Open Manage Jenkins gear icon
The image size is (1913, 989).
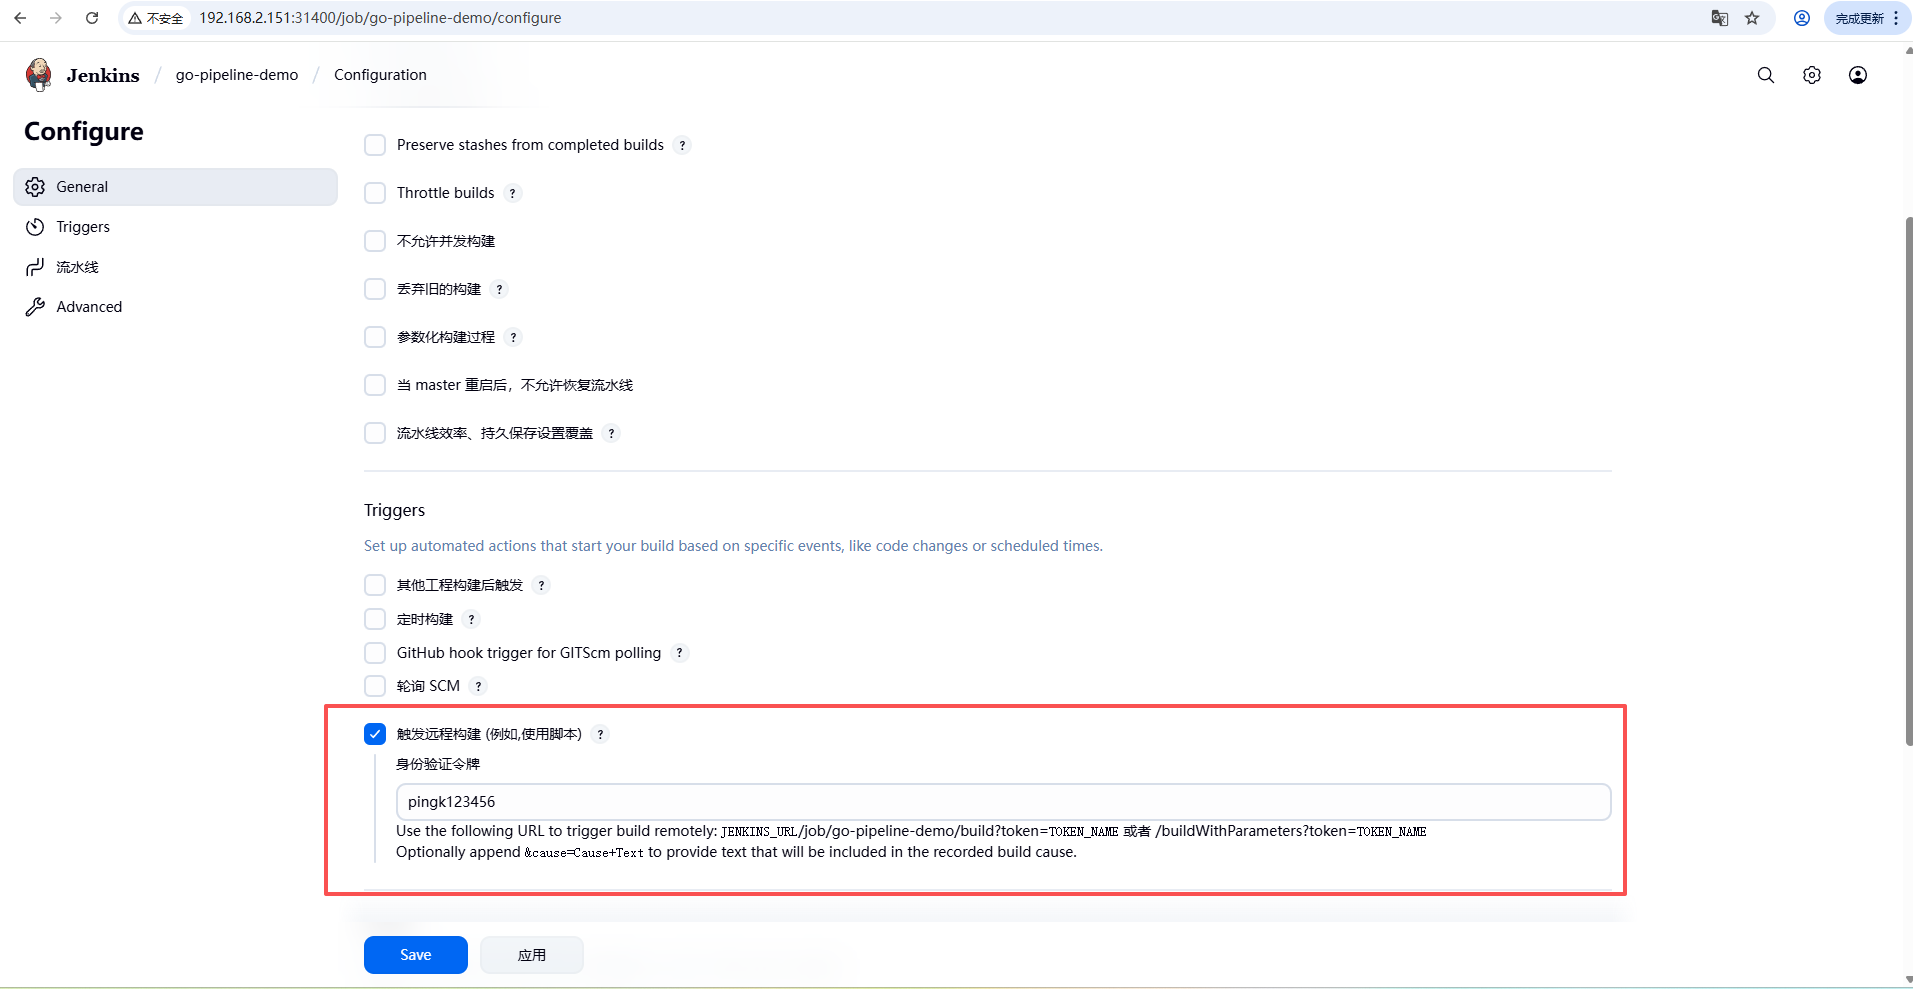click(1811, 75)
